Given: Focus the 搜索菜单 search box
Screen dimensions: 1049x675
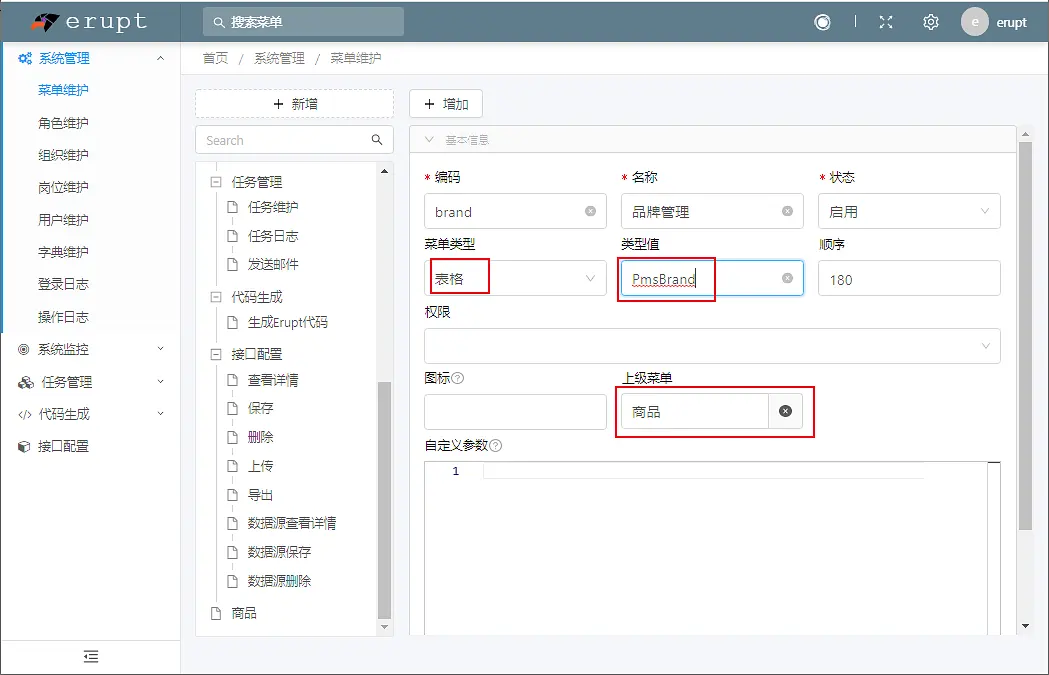Looking at the screenshot, I should (x=303, y=22).
